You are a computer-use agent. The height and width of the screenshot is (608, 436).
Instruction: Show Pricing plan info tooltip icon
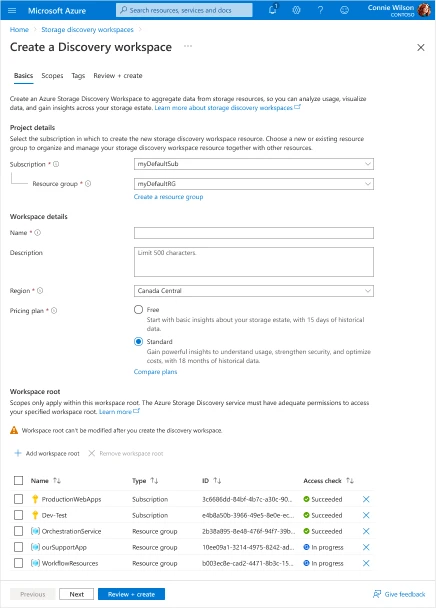(x=54, y=311)
